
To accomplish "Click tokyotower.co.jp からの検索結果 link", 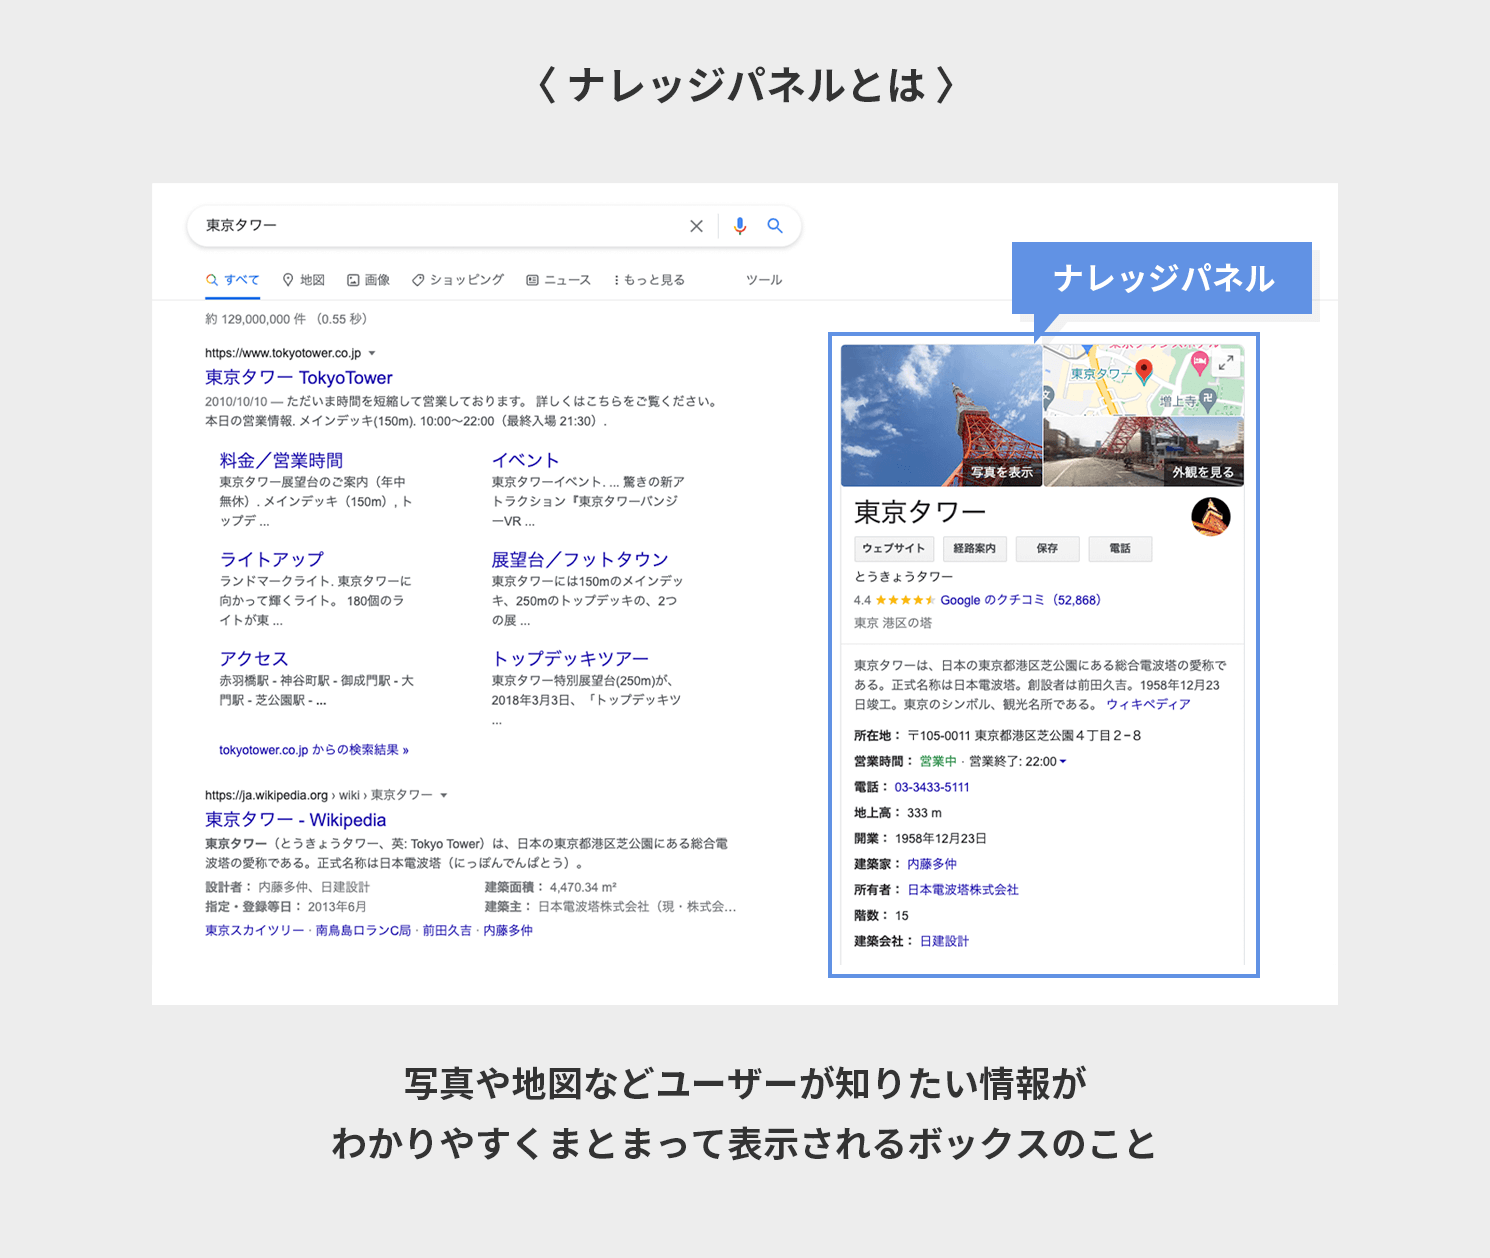I will [314, 750].
